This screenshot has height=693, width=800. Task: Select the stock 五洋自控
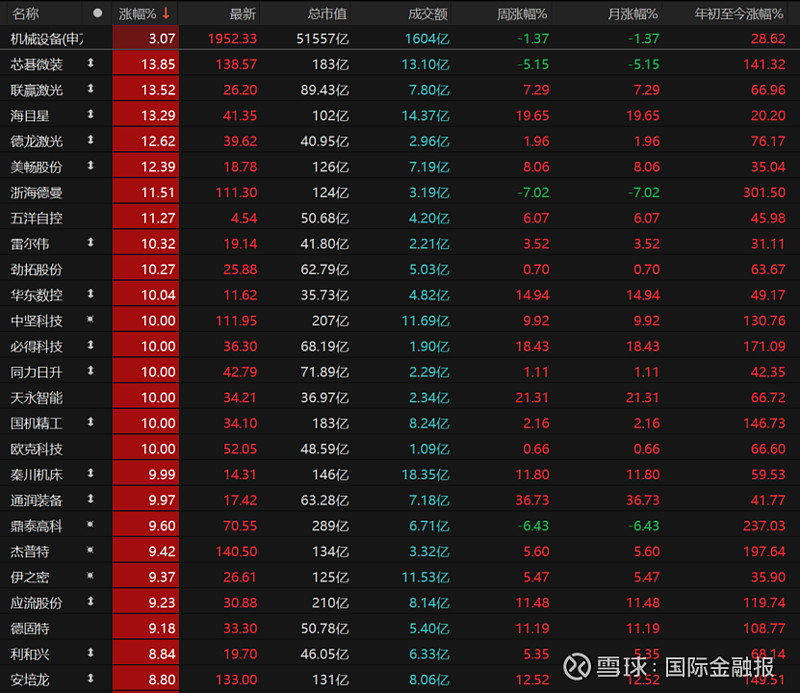point(37,218)
